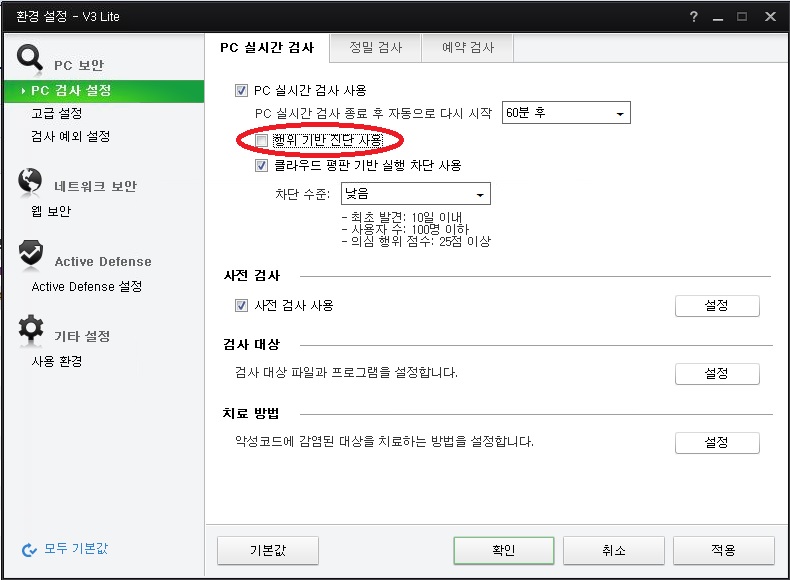Open 고급 설정 in the sidebar
790x580 pixels.
point(56,113)
